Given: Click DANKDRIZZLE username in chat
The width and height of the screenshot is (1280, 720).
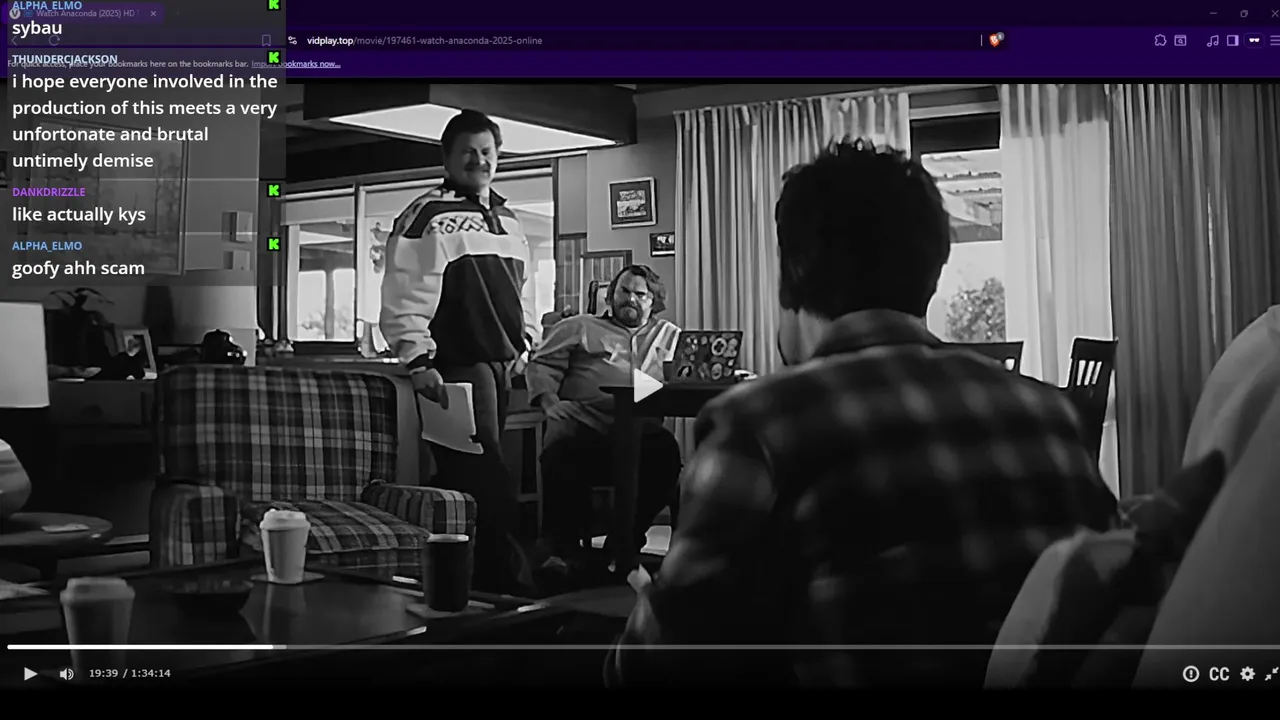Looking at the screenshot, I should [49, 192].
